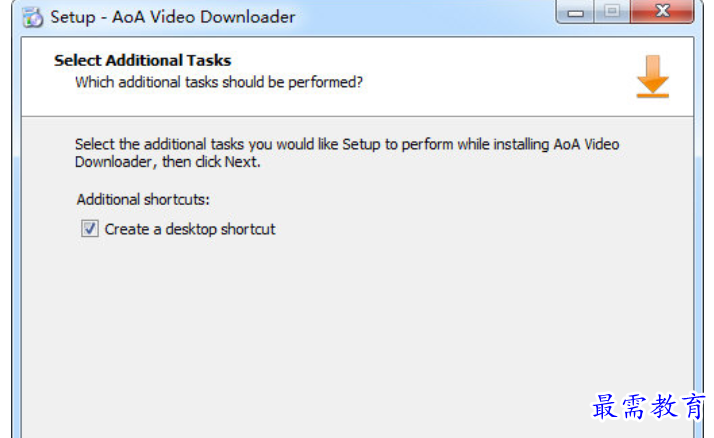Click the instruction line starting 'Select the additional tasks'
This screenshot has height=438, width=714.
click(347, 144)
